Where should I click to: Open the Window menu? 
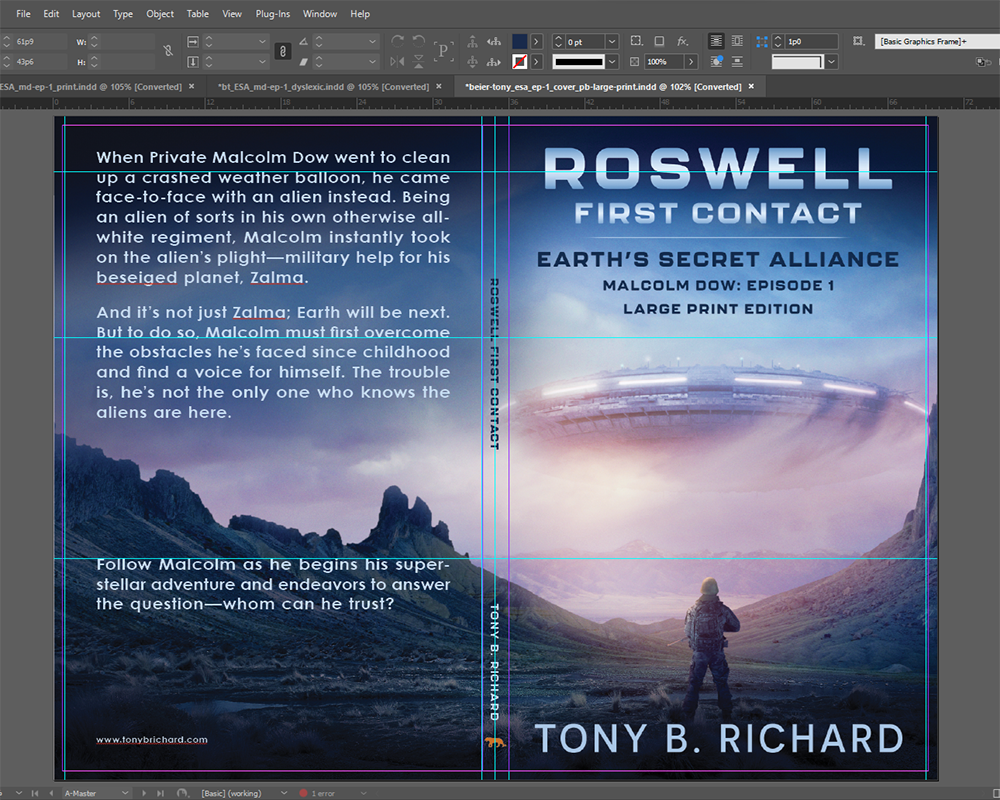click(320, 13)
